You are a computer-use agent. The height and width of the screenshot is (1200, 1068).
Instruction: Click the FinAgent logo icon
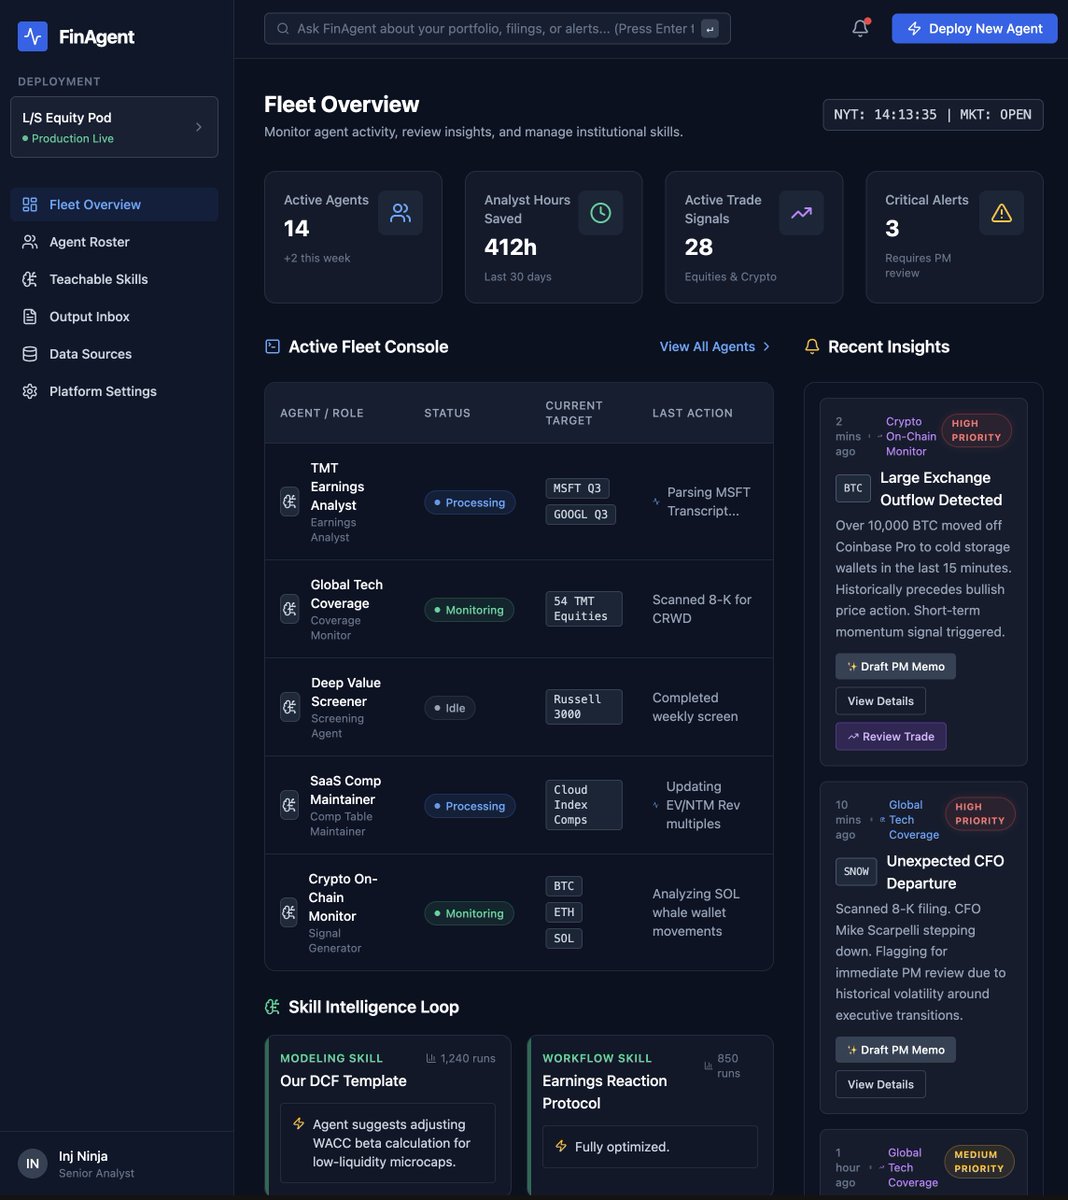pyautogui.click(x=33, y=37)
